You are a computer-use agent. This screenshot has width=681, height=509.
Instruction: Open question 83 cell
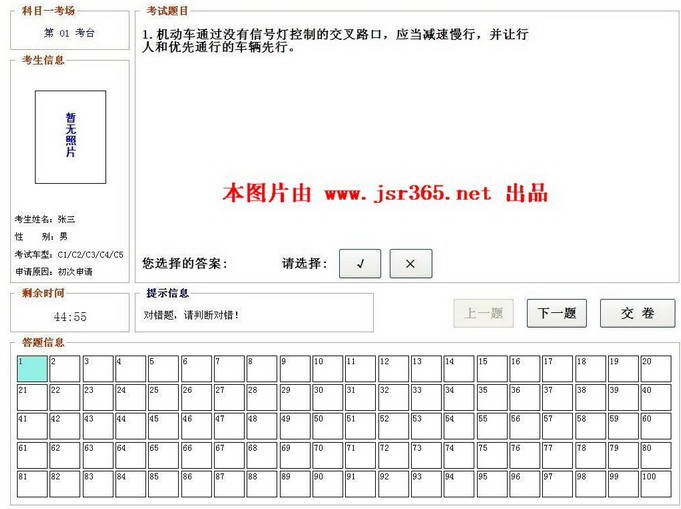point(98,484)
